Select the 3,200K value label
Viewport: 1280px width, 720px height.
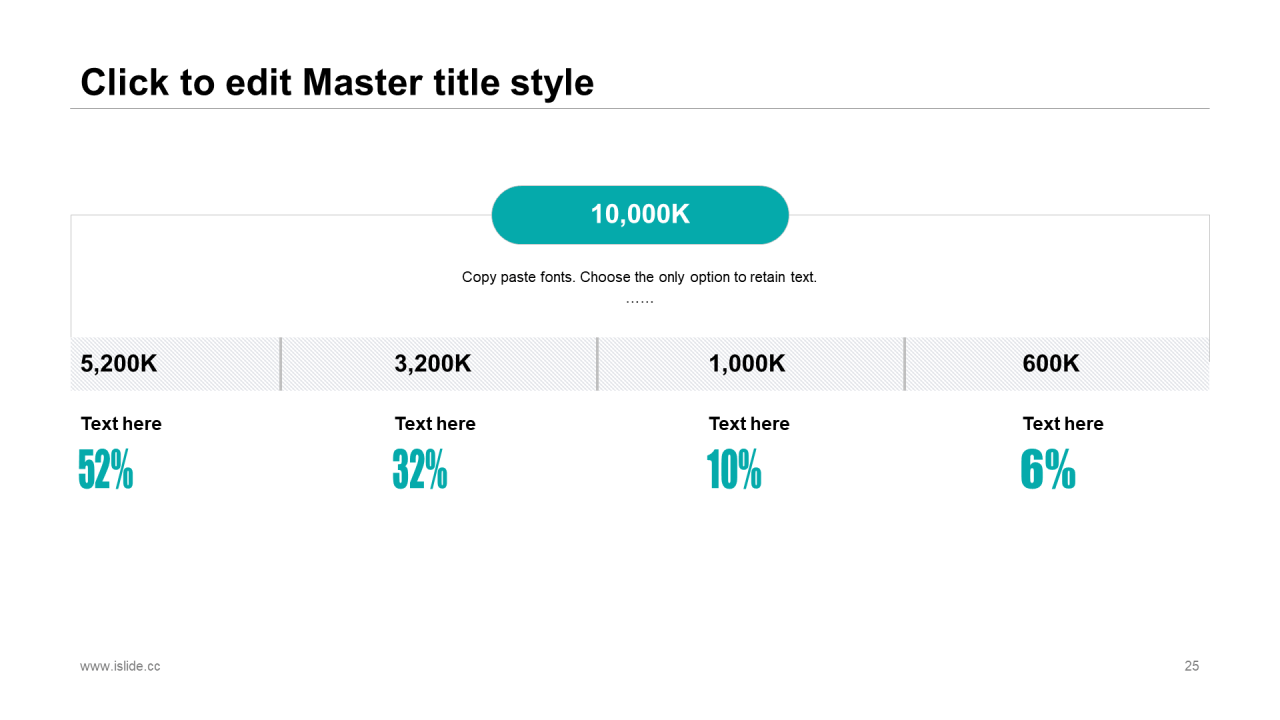[433, 364]
